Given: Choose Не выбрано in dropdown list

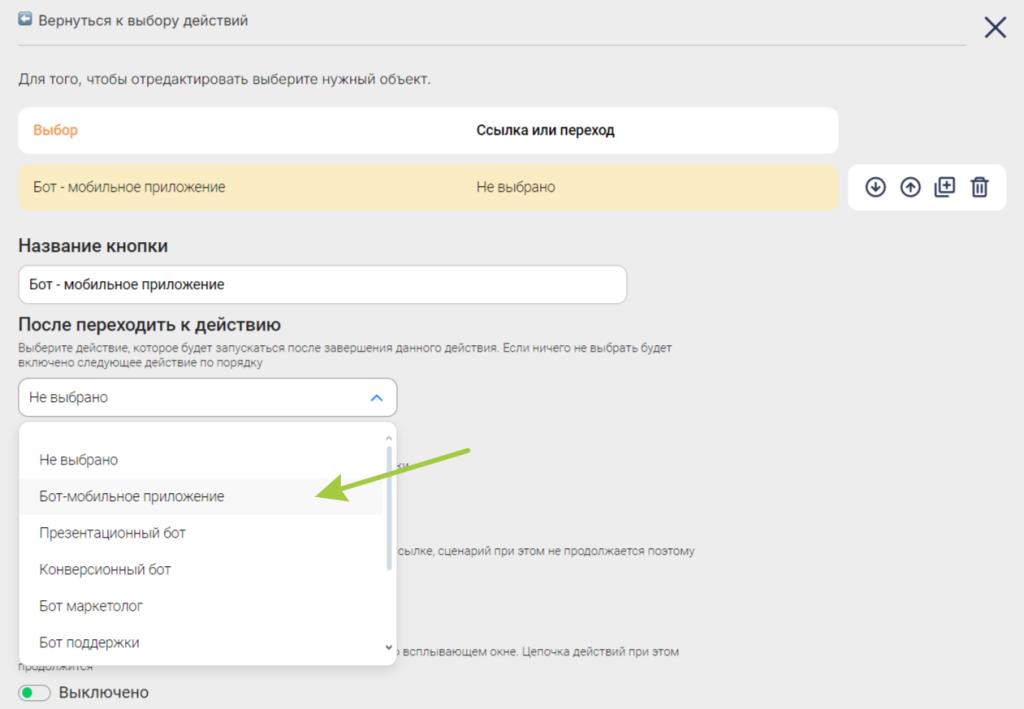Looking at the screenshot, I should point(201,460).
